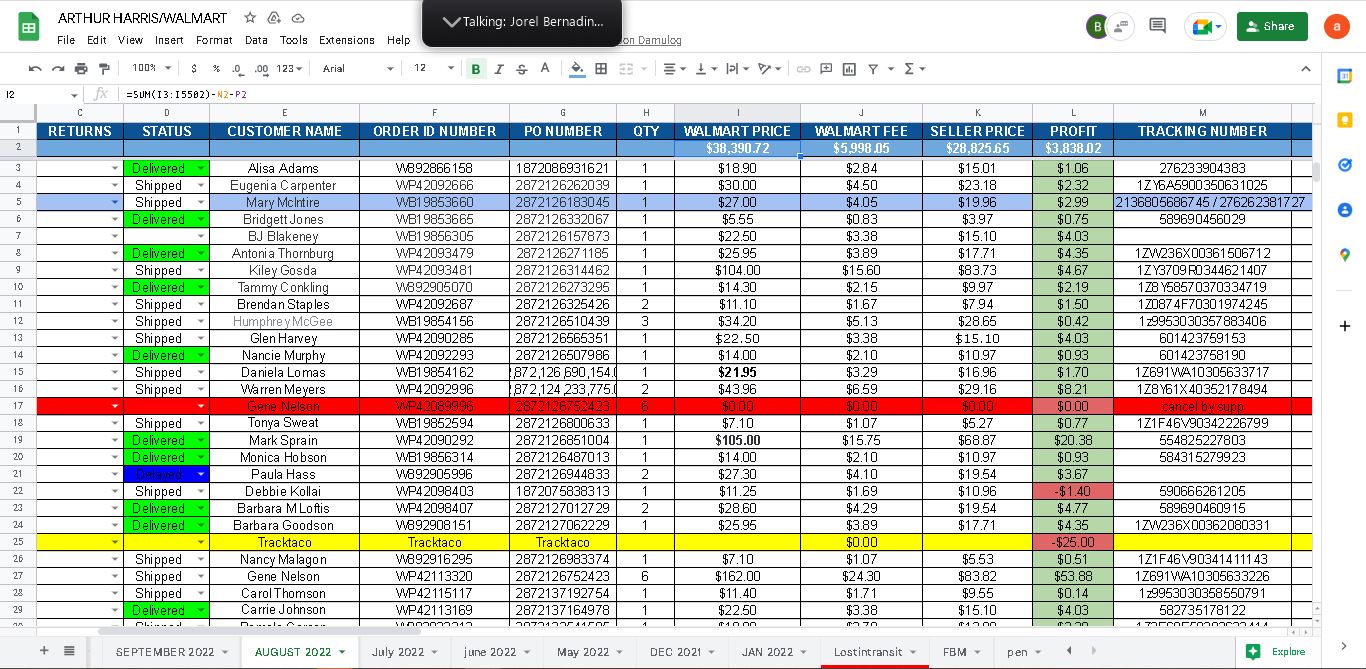Click the Create a filter icon
Screen dimensions: 1366x669
point(873,69)
